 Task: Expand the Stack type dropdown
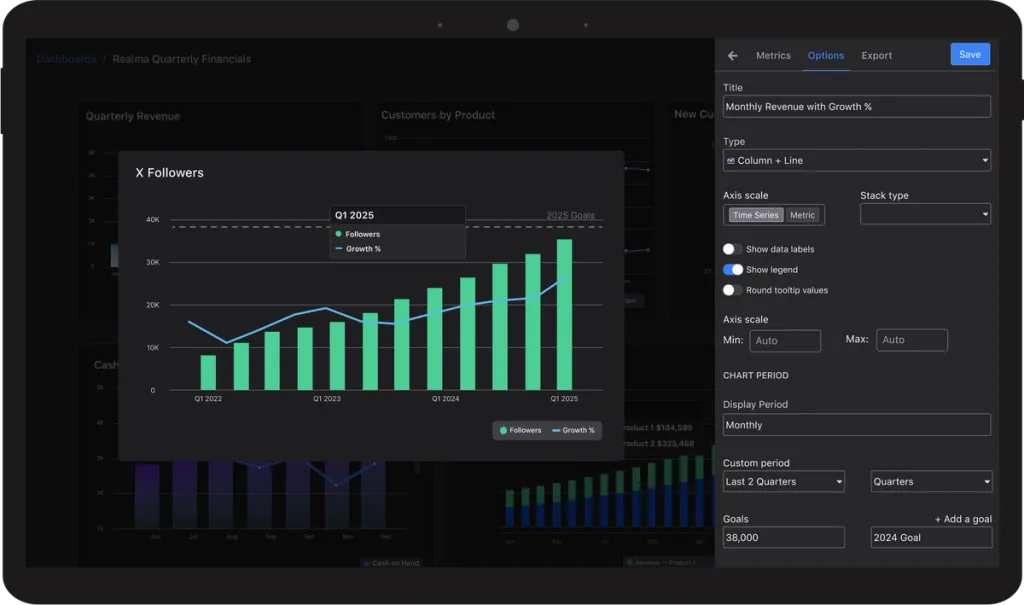[925, 214]
